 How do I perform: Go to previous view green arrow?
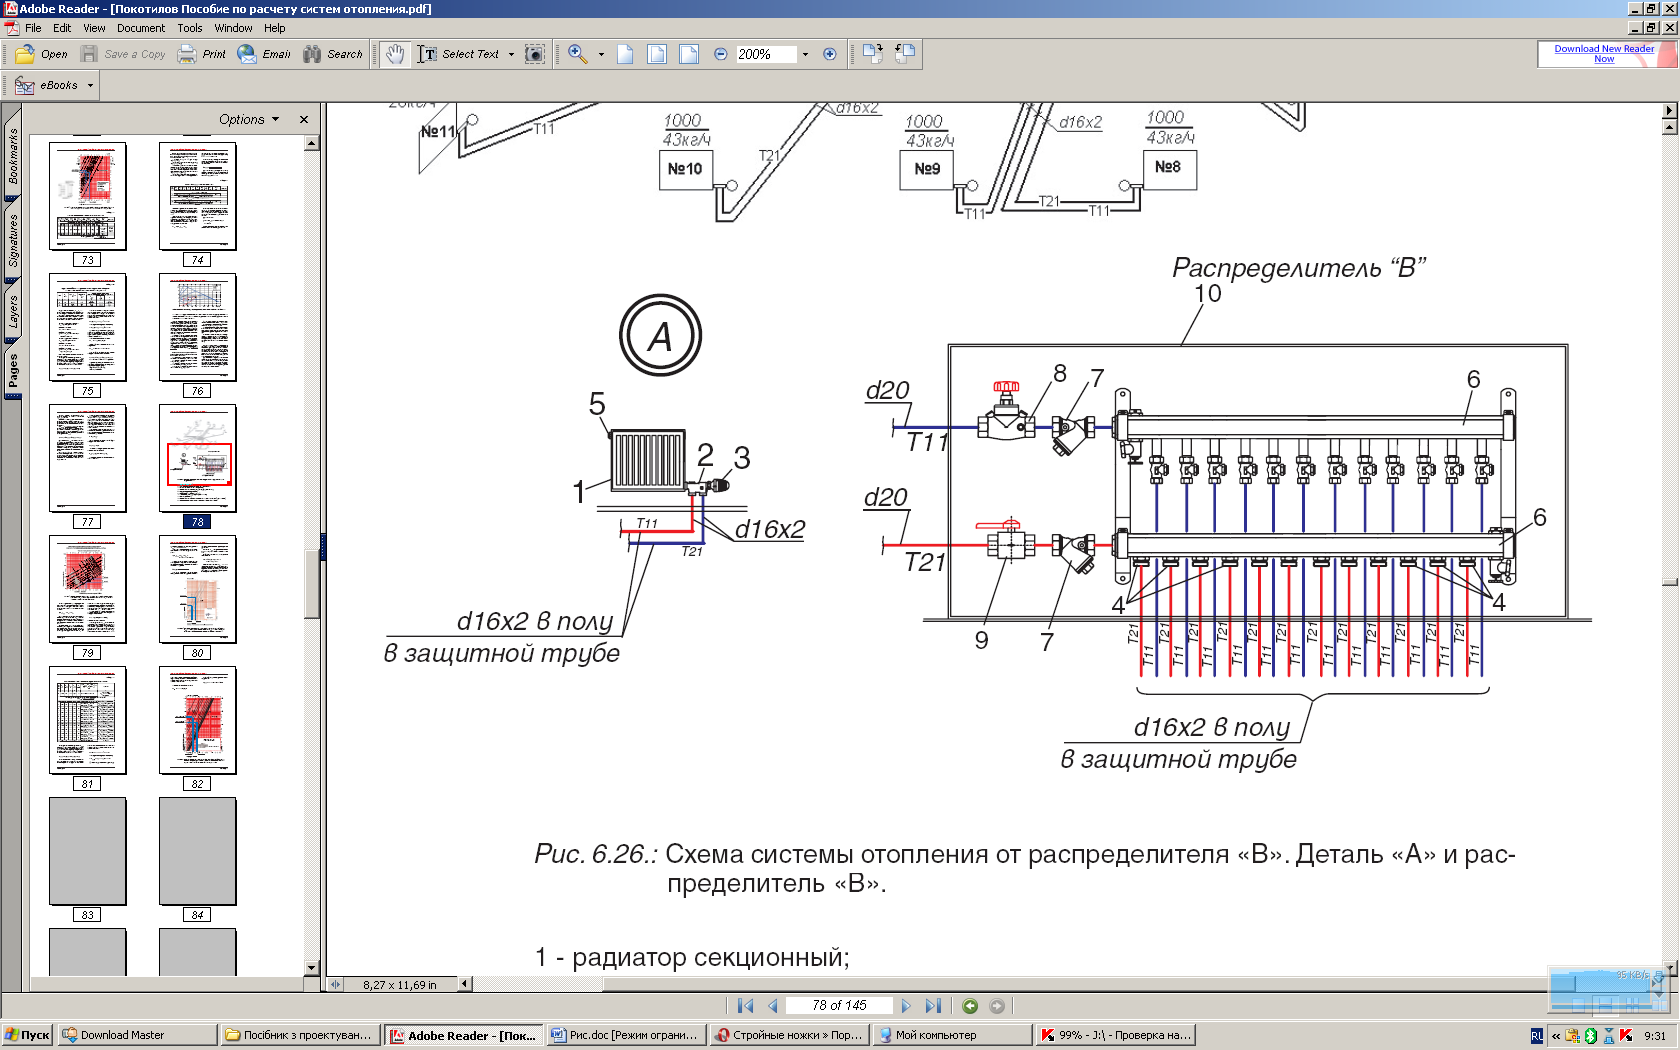coord(970,1006)
